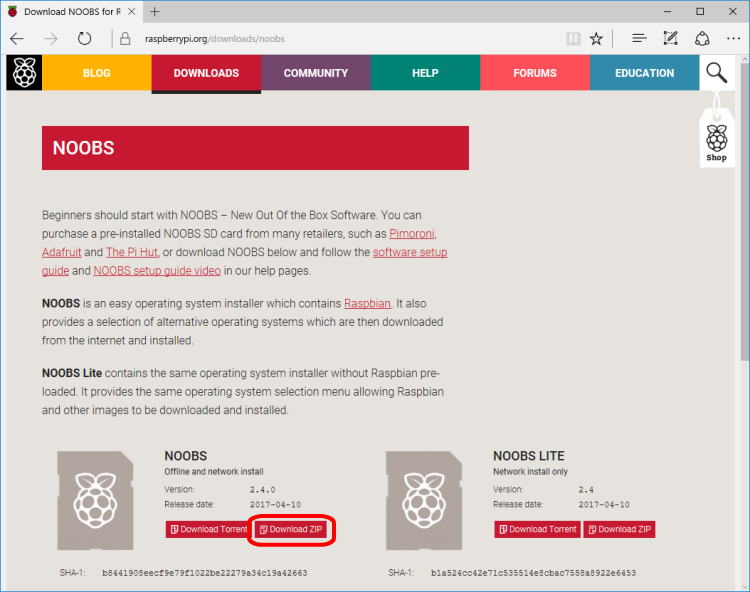750x592 pixels.
Task: Follow the Raspbian link
Action: click(x=367, y=304)
